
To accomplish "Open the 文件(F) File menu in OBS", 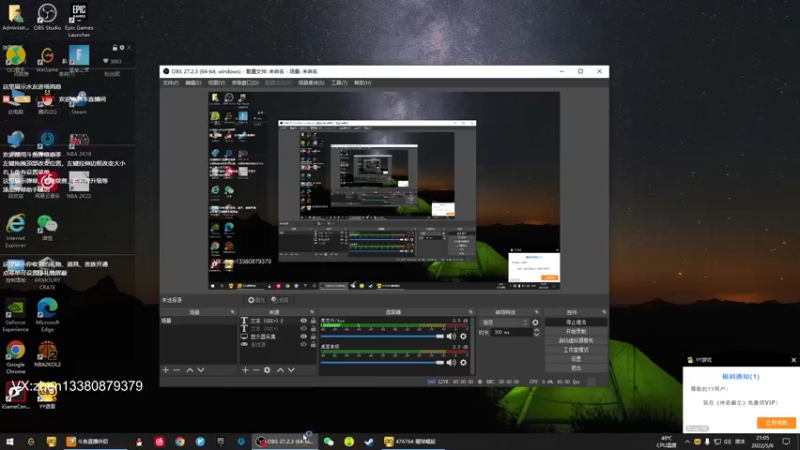I will (170, 83).
